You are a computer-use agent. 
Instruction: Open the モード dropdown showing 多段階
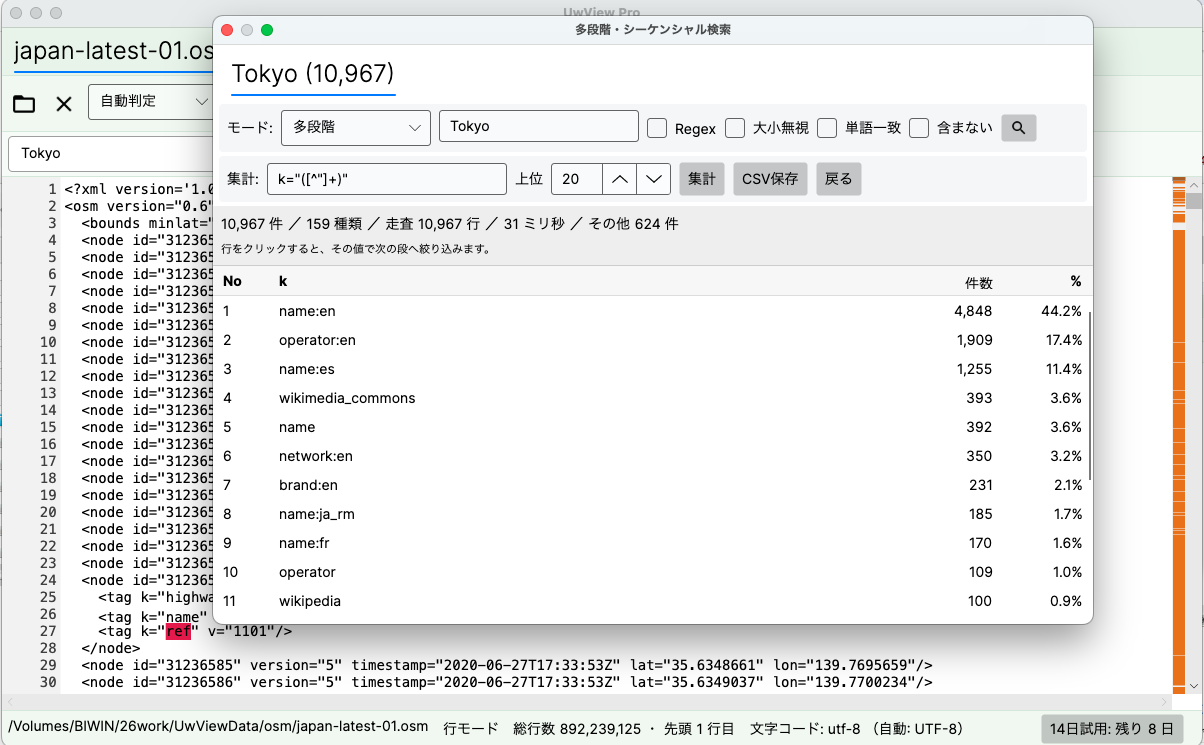(x=355, y=127)
